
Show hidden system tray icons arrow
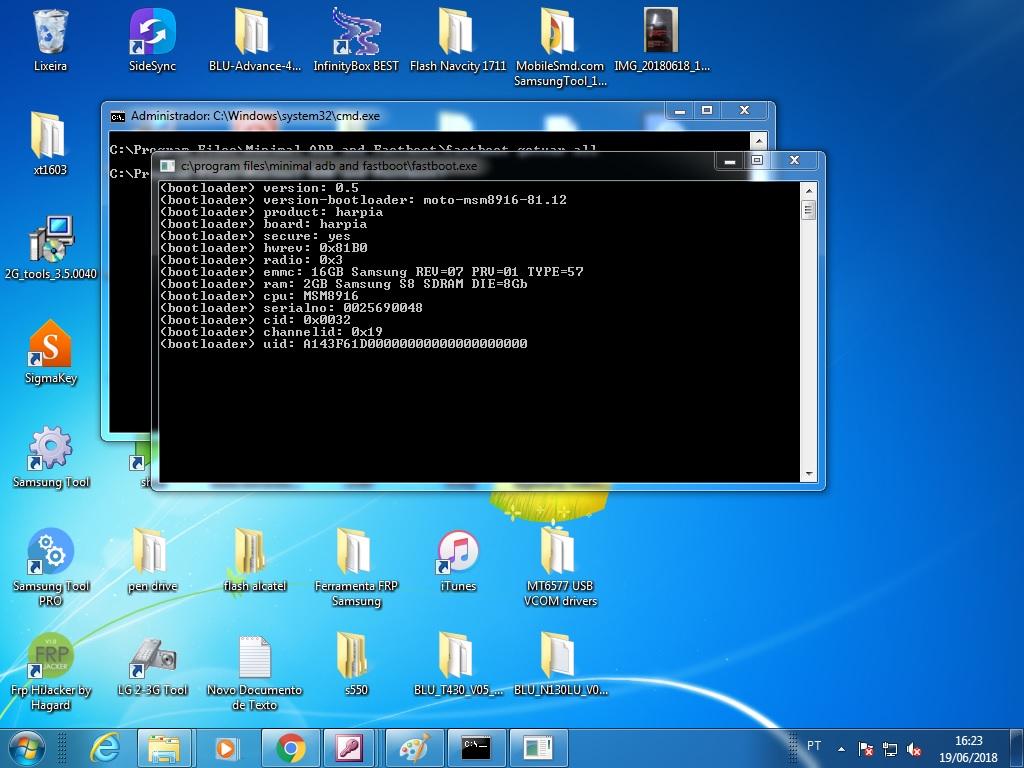pyautogui.click(x=841, y=748)
